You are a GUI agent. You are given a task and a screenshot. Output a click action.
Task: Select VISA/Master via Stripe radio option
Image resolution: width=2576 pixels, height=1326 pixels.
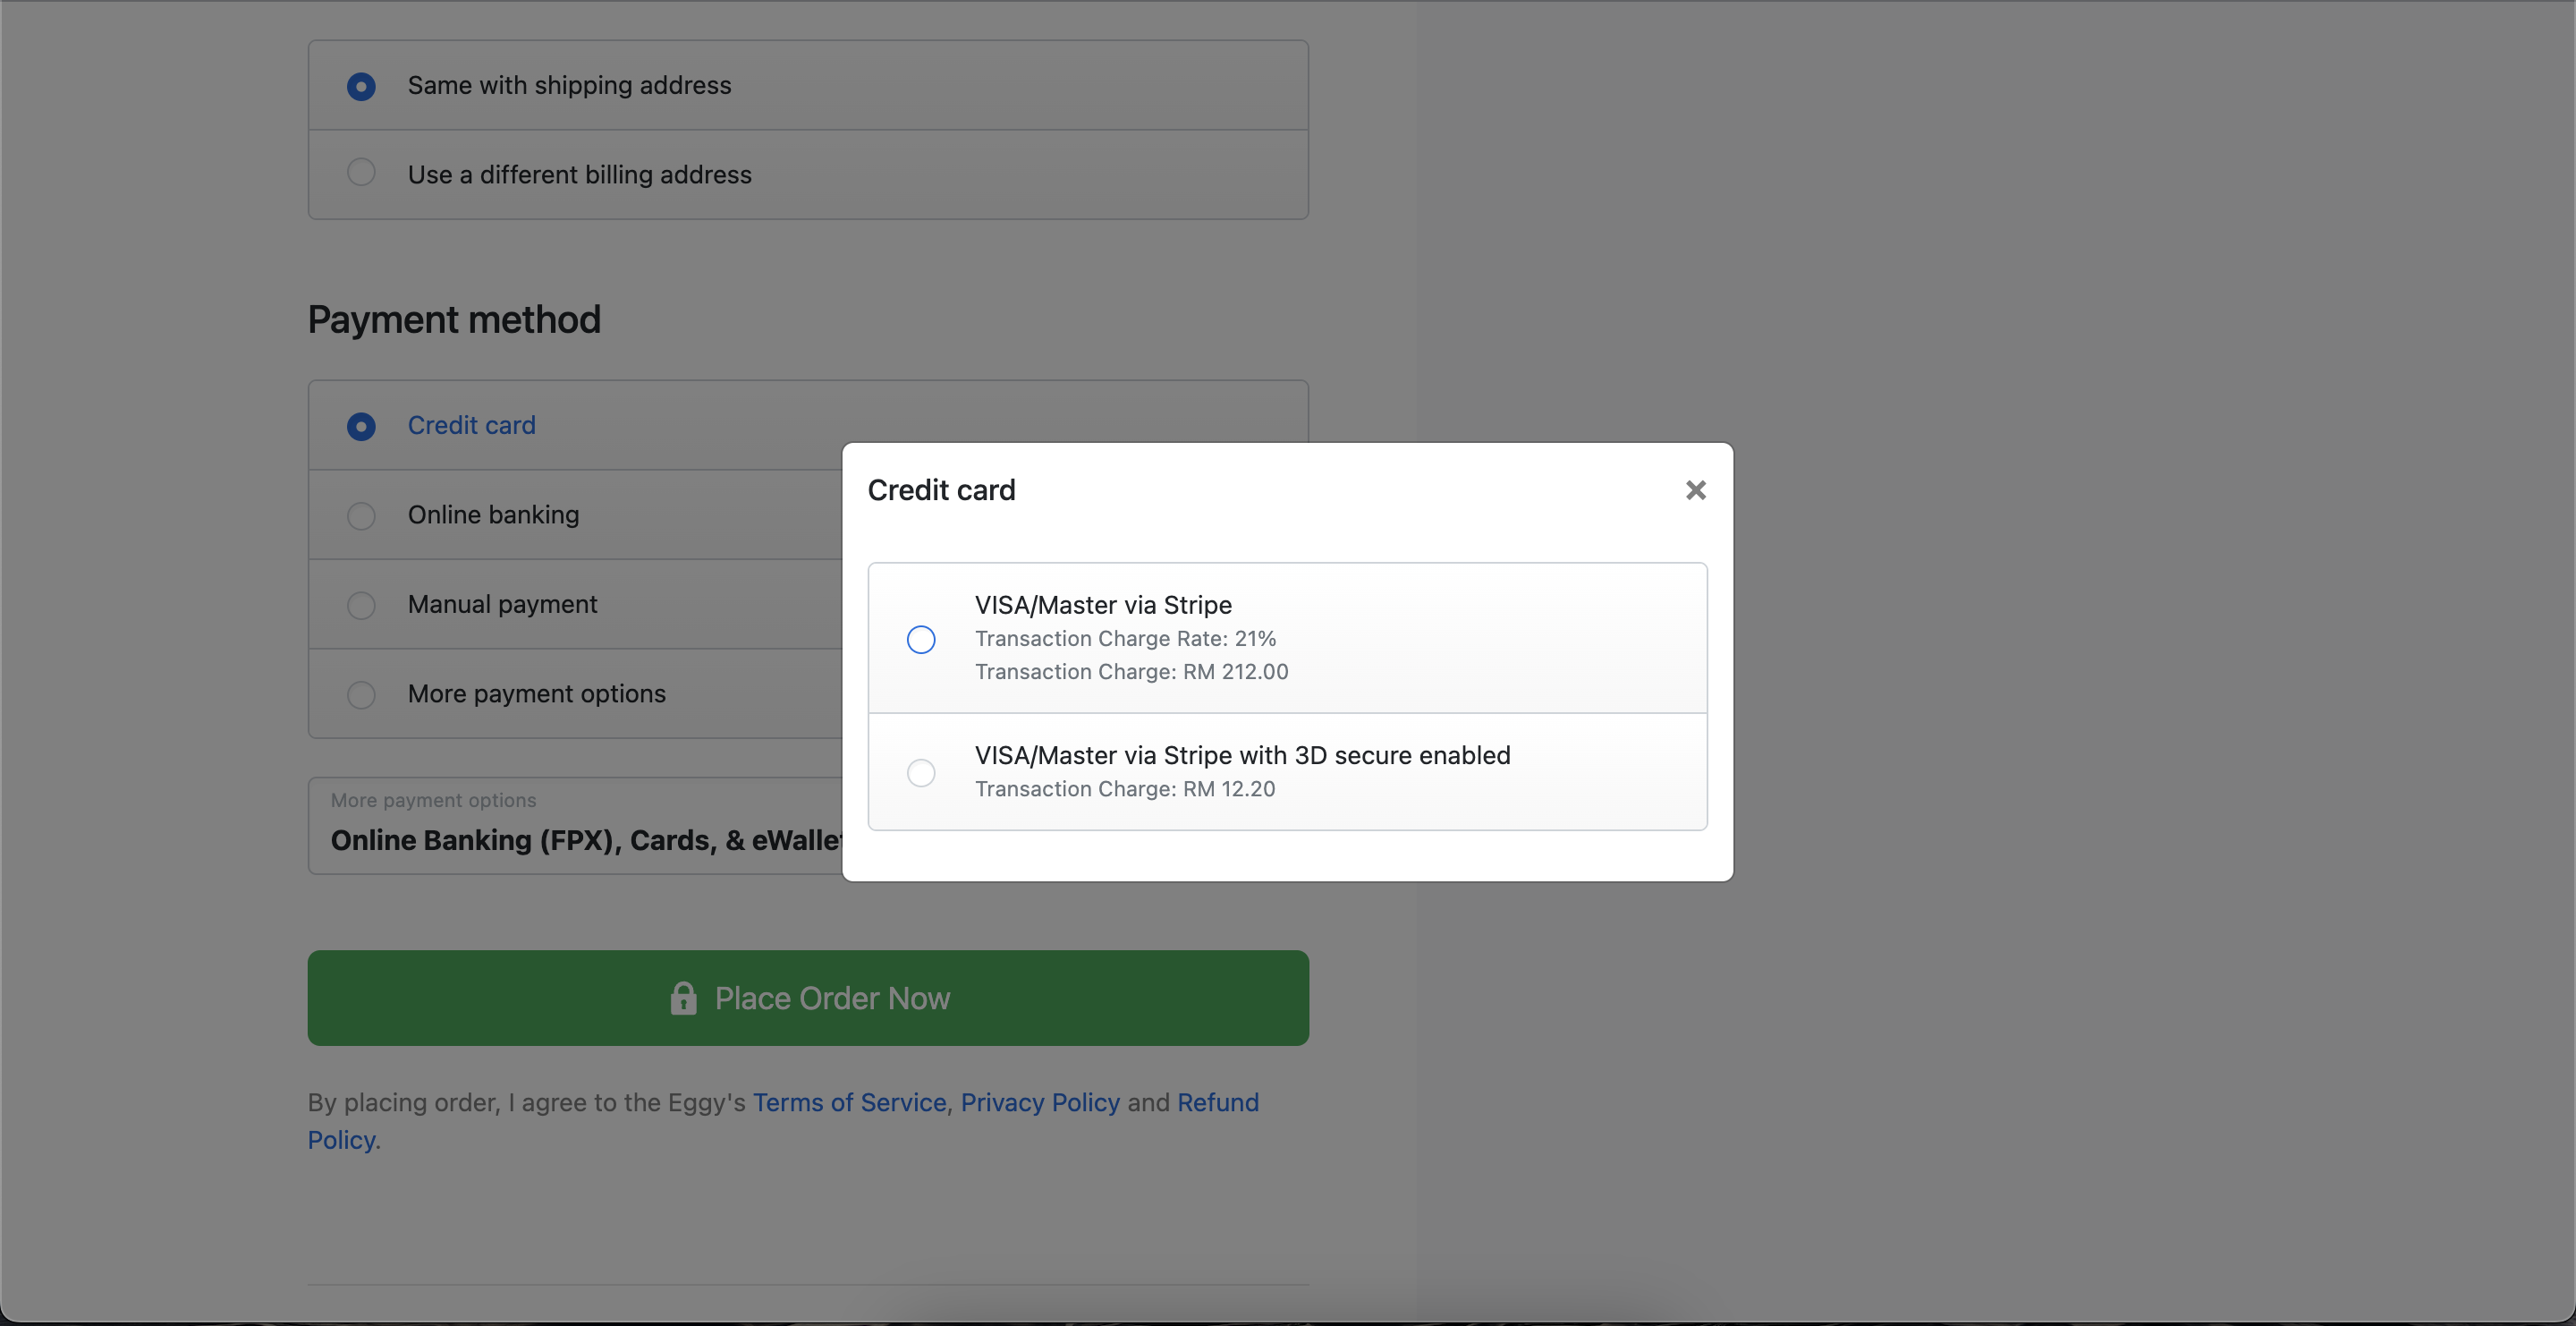pos(921,639)
